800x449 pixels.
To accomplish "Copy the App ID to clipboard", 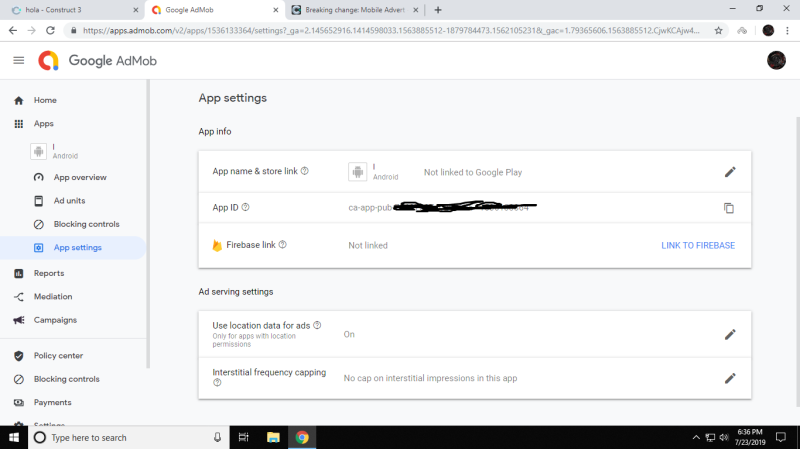I will (x=729, y=208).
